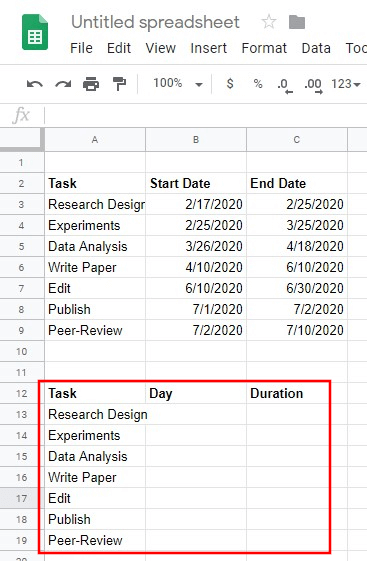
Task: Open the 100% zoom dropdown
Action: point(178,84)
